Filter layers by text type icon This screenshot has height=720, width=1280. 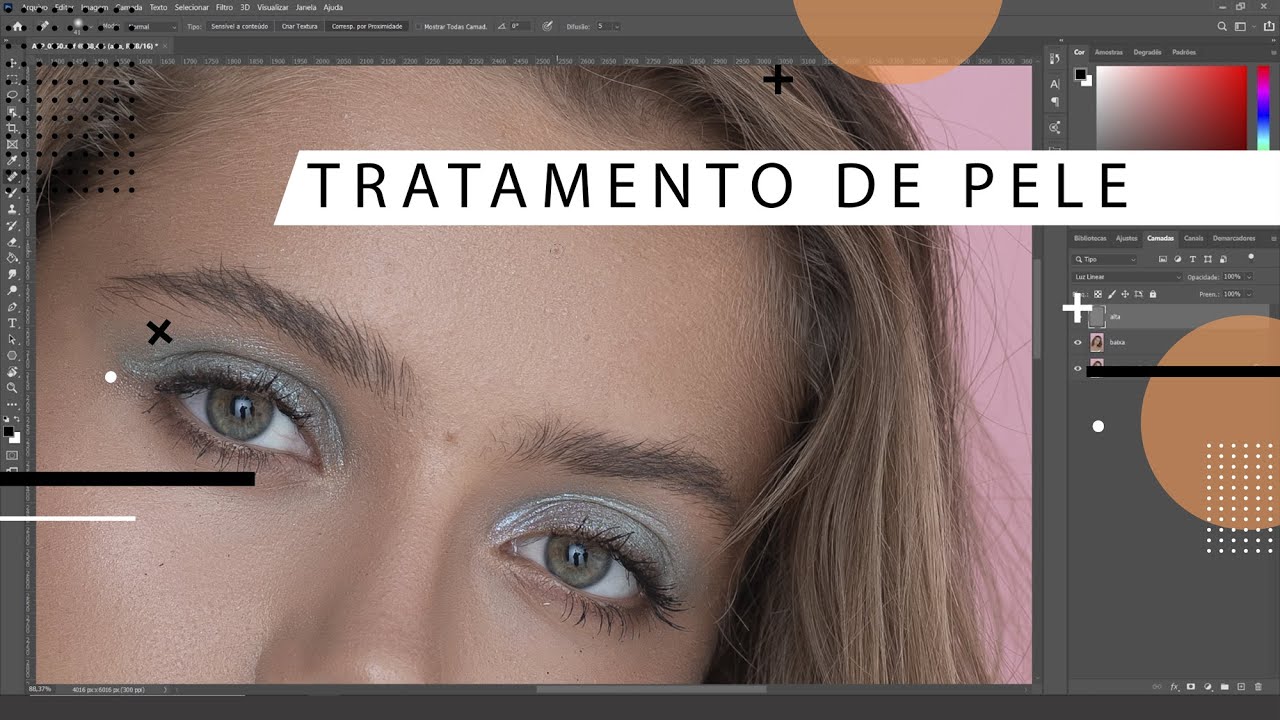pyautogui.click(x=1193, y=259)
